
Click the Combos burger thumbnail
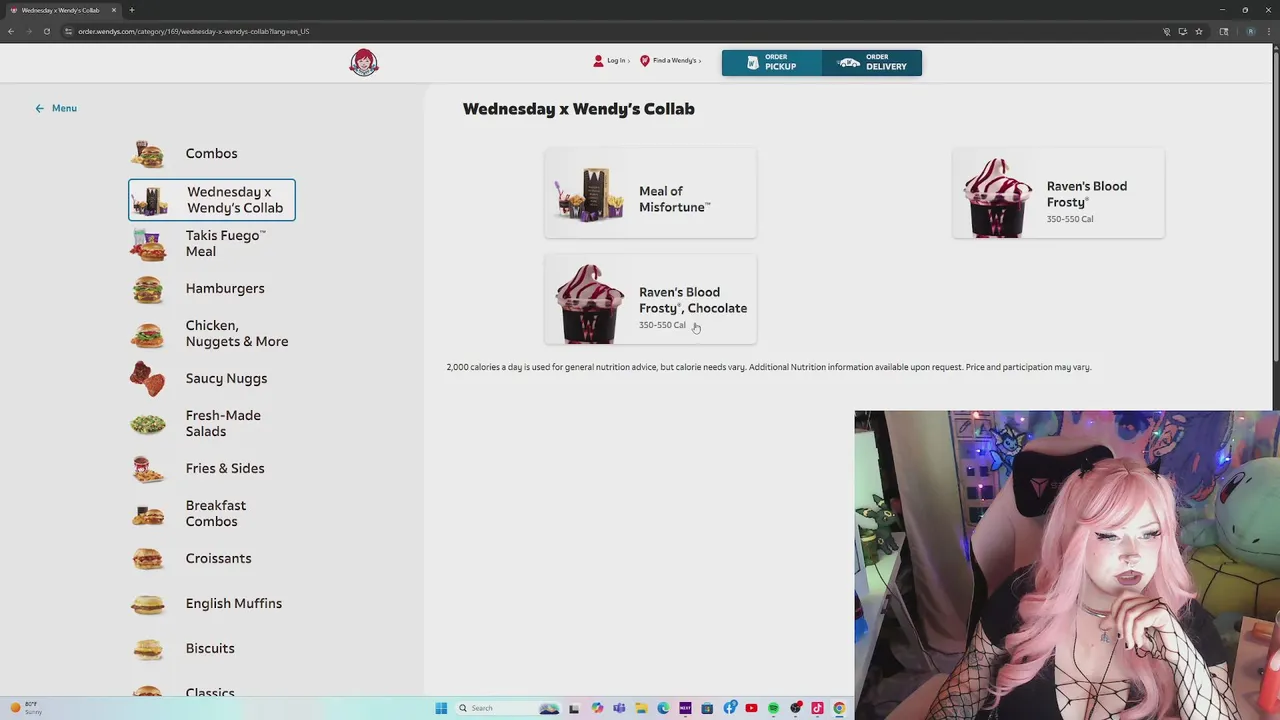click(148, 154)
